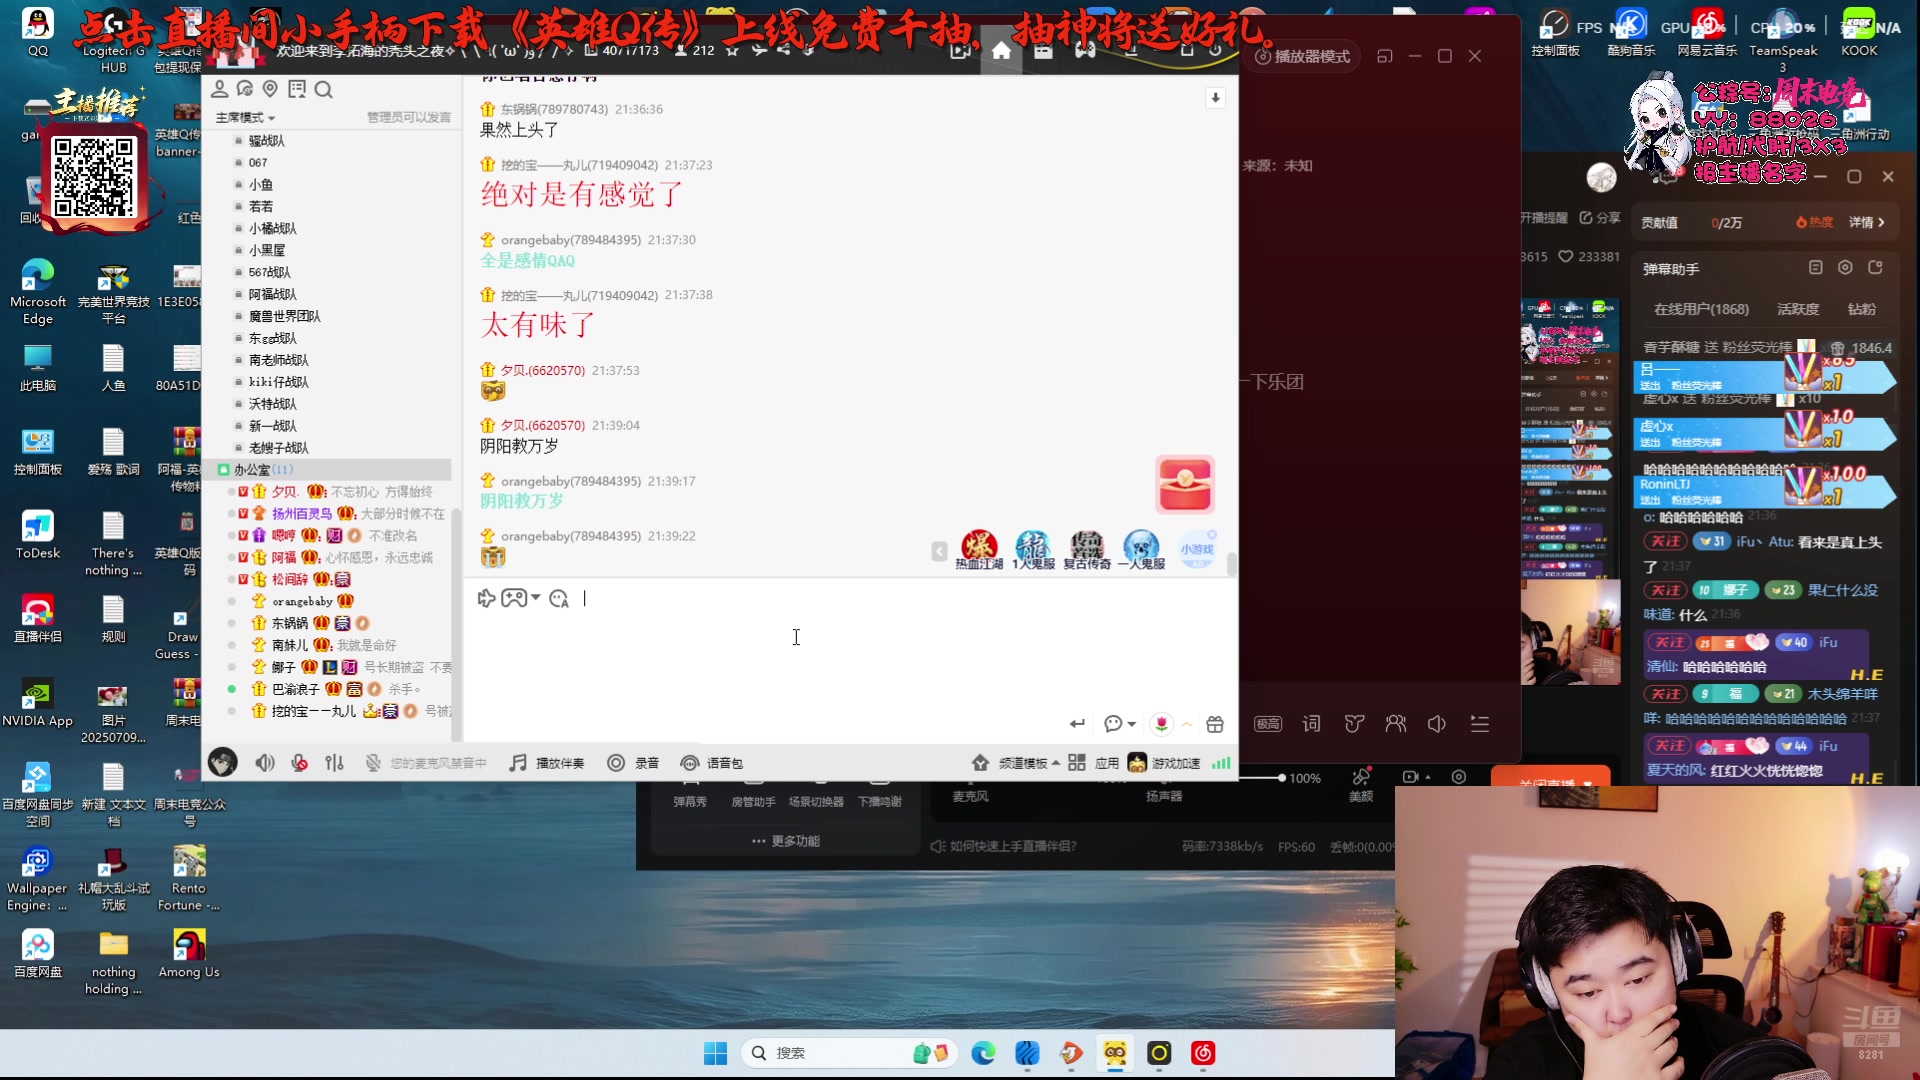Screen dimensions: 1920x1080
Task: Open the settings icon in 弹幕助手 panel
Action: coord(1845,267)
